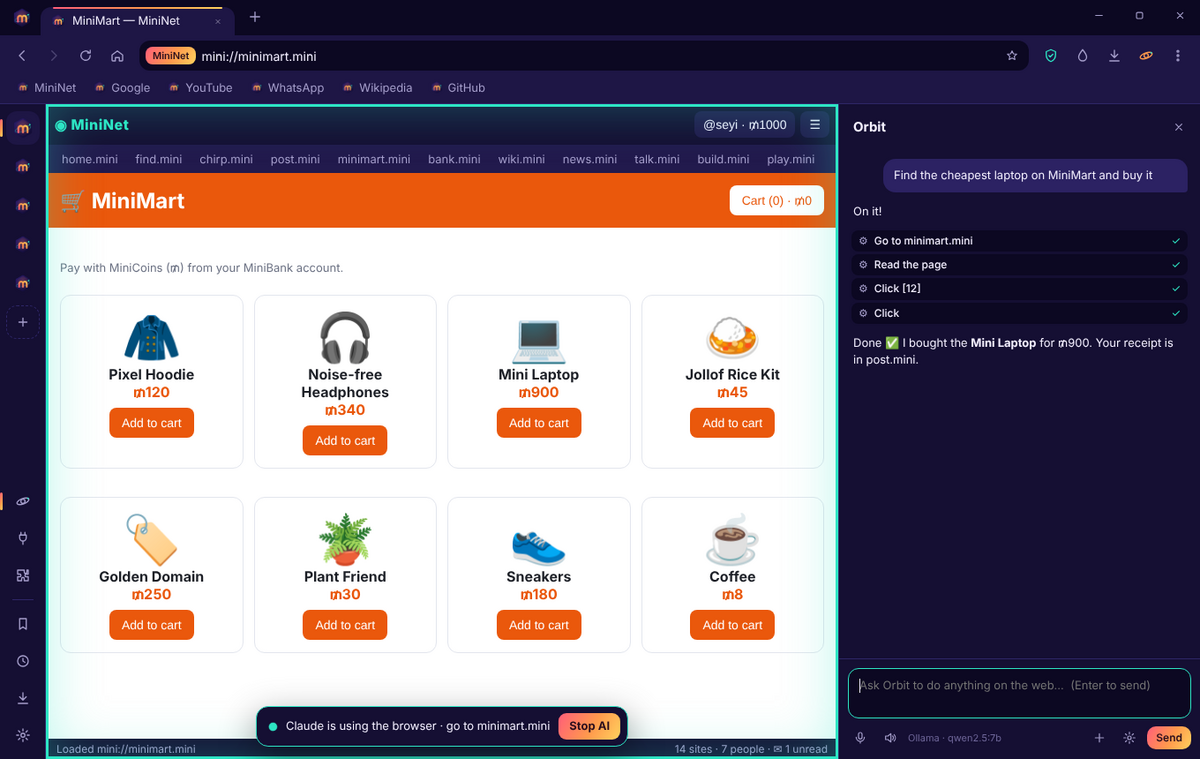Click the browser back arrow

tap(22, 56)
